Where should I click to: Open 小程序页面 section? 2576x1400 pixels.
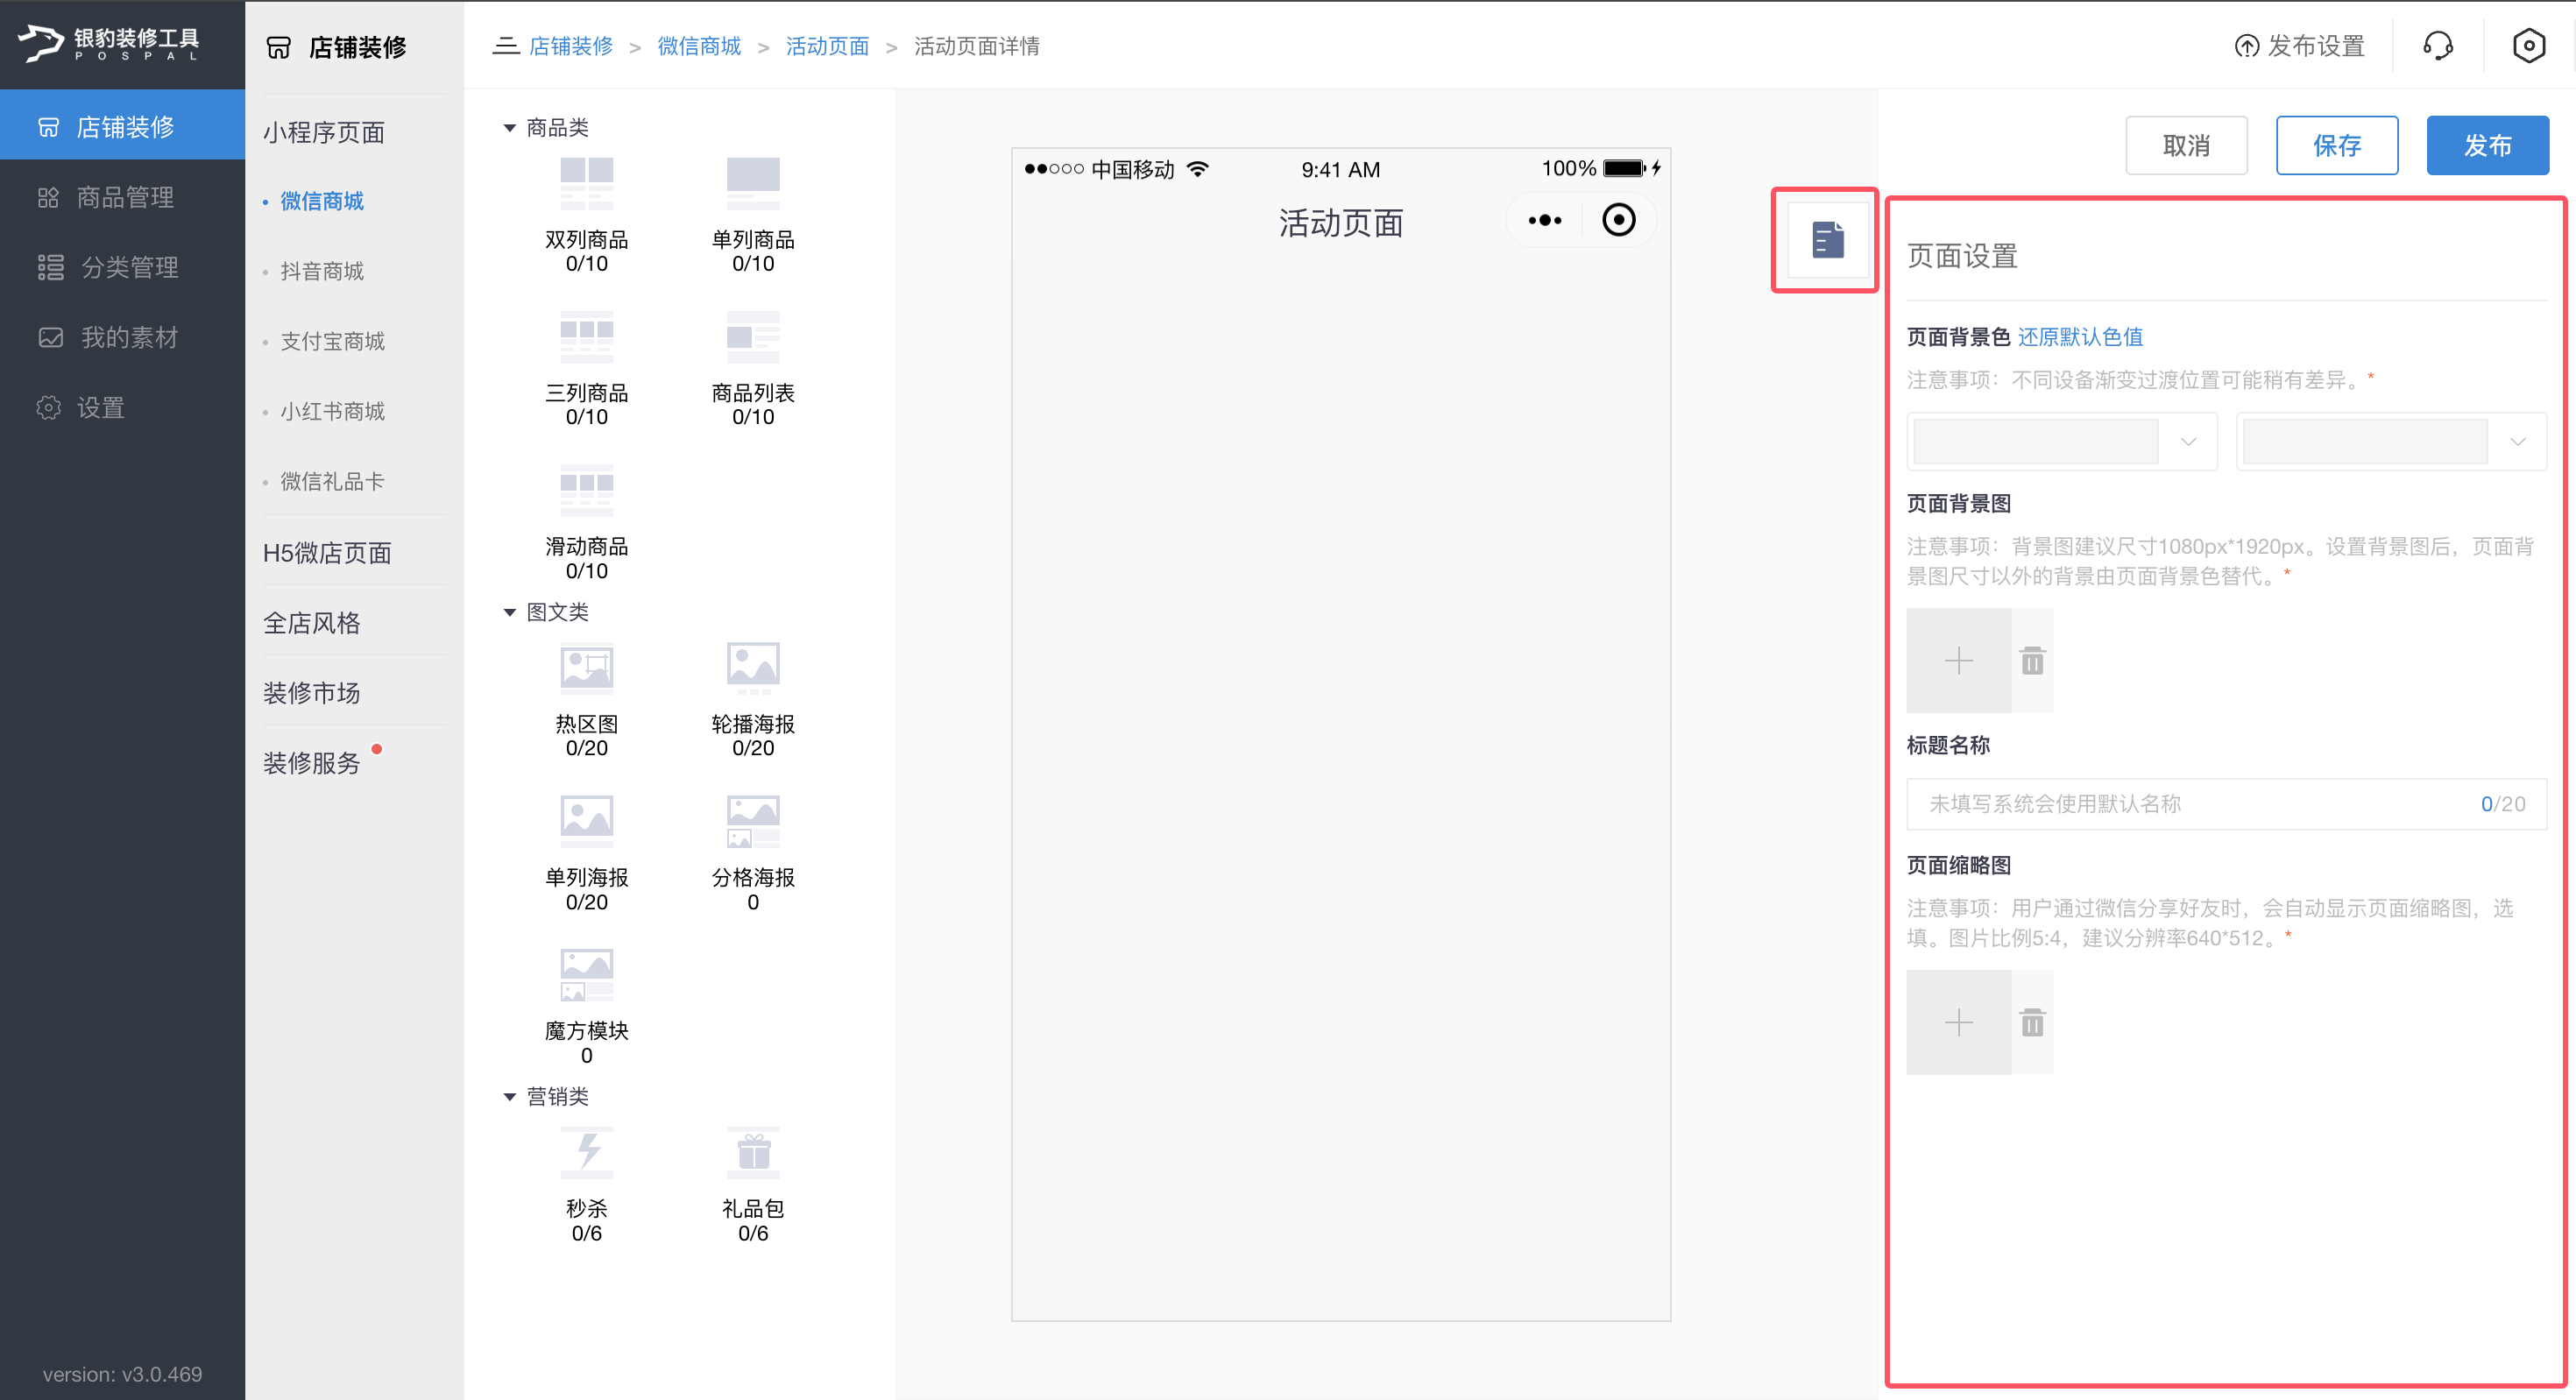(x=324, y=132)
